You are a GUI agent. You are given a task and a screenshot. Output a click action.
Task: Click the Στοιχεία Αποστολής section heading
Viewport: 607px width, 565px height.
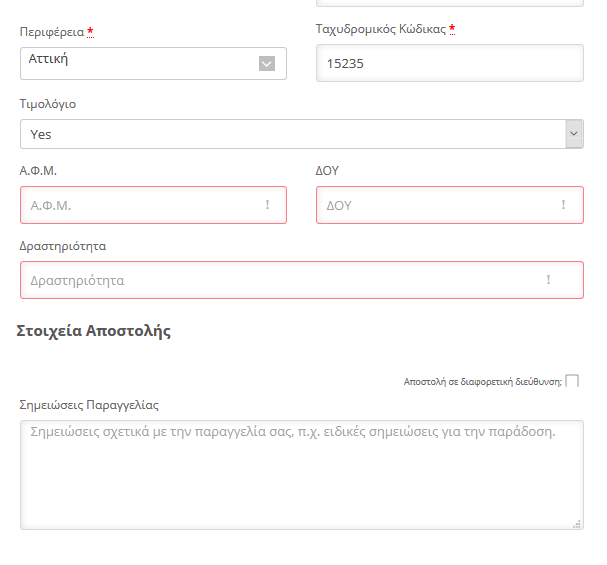click(94, 331)
